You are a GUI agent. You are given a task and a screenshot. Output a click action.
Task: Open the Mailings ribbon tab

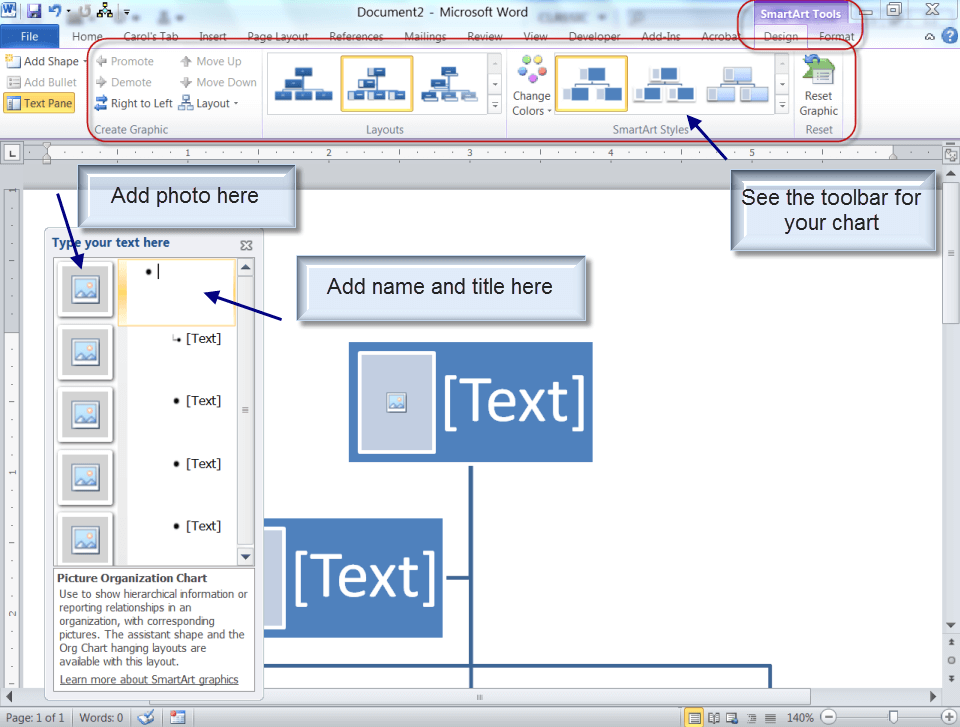pyautogui.click(x=424, y=35)
